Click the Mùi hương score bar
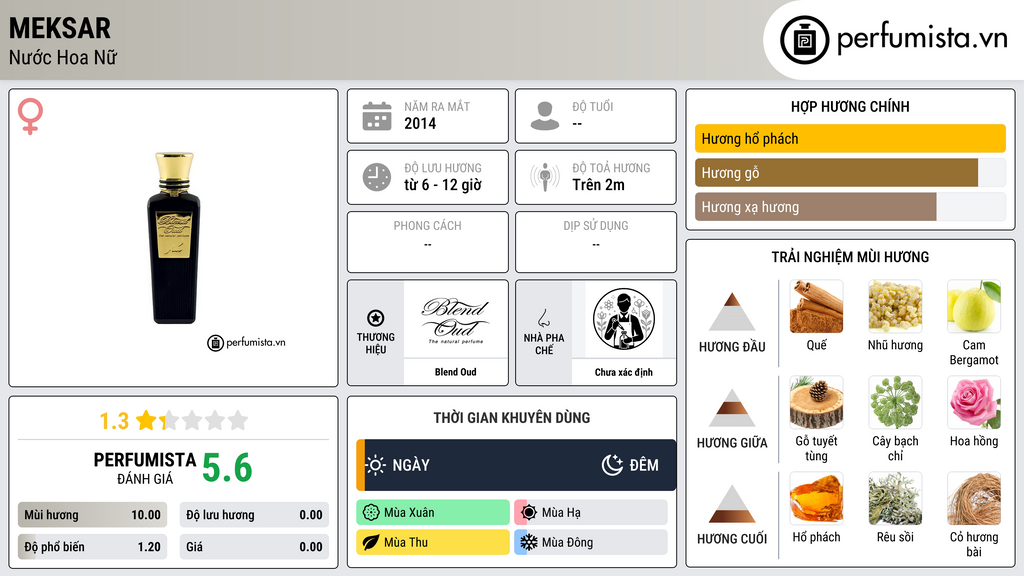This screenshot has width=1024, height=576. pos(92,515)
